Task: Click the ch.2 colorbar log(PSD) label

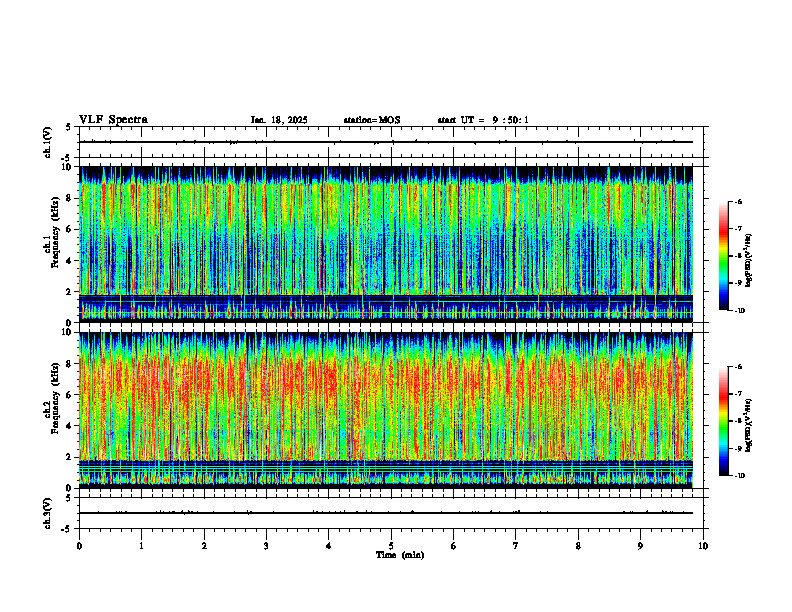Action: [x=749, y=425]
